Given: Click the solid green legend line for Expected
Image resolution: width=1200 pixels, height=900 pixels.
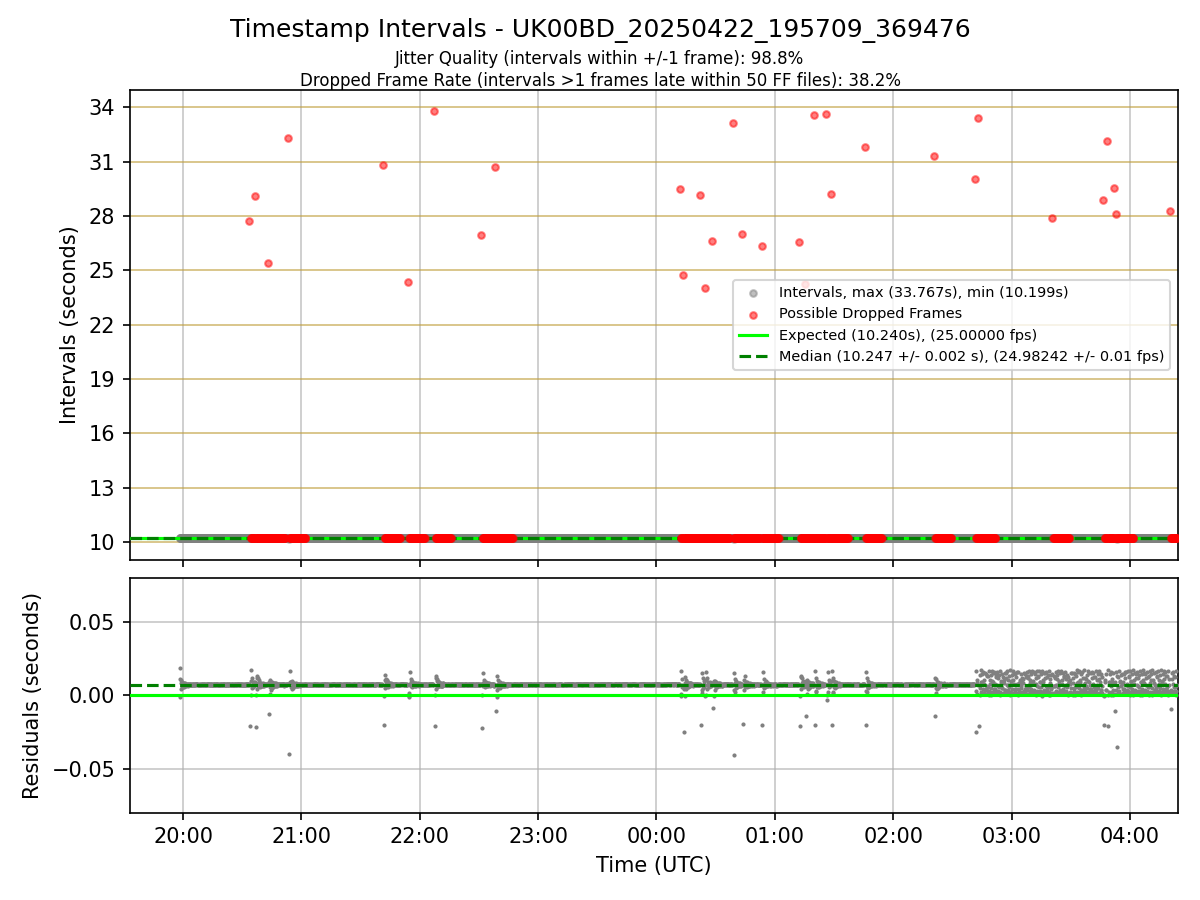Looking at the screenshot, I should click(x=753, y=335).
